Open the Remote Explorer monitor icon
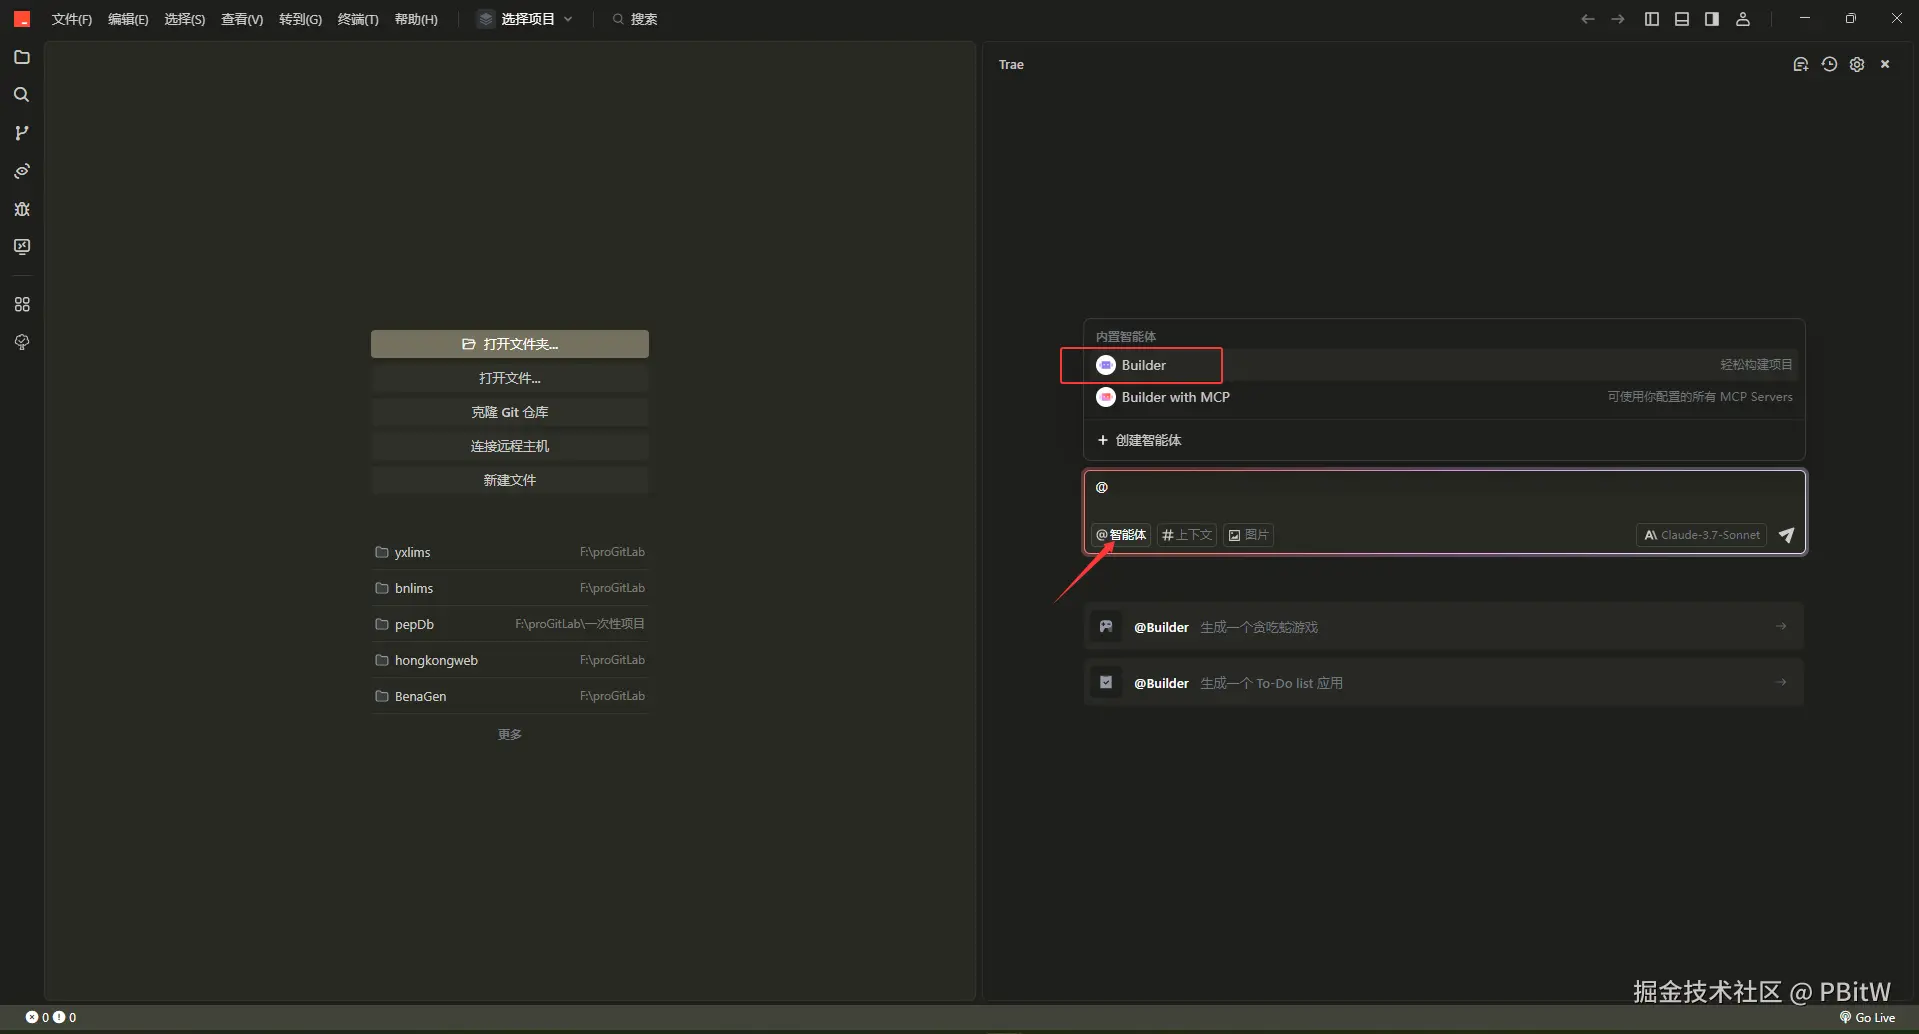The height and width of the screenshot is (1034, 1919). coord(22,247)
